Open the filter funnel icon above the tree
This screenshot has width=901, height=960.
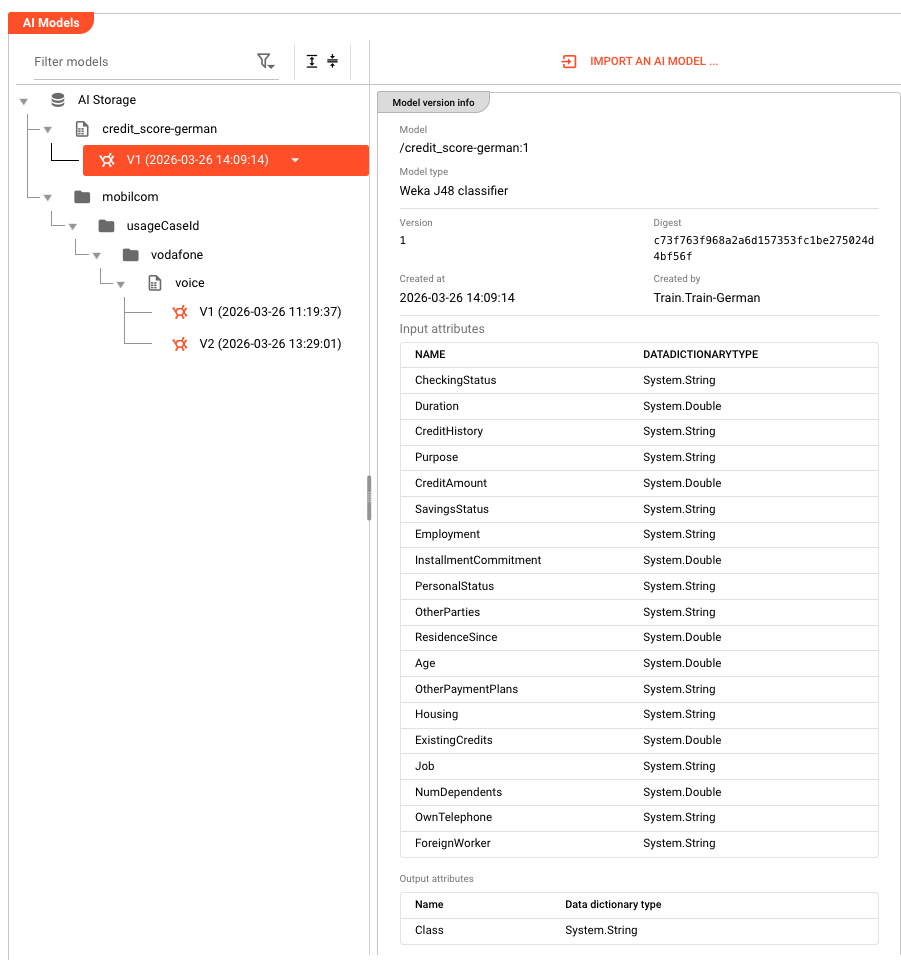coord(266,61)
